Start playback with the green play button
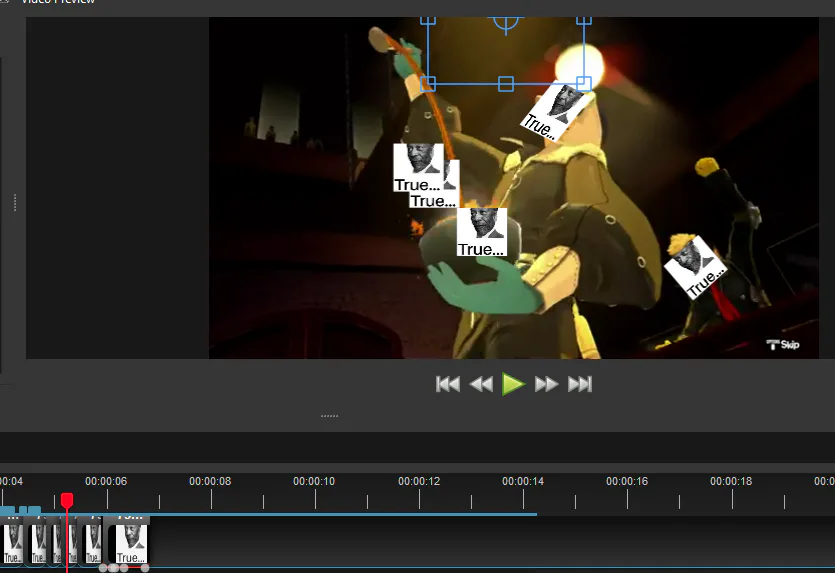 (x=513, y=384)
